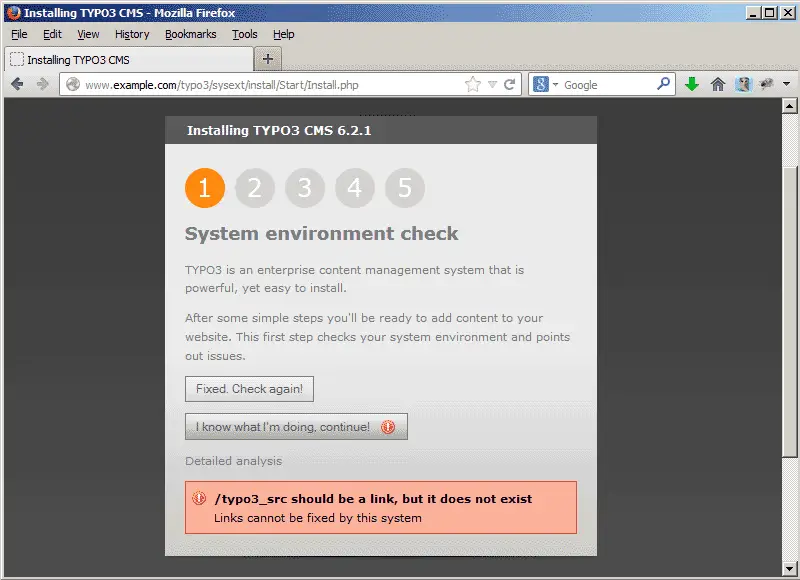The width and height of the screenshot is (800, 580).
Task: Click the 'Installing TYPO3 CMS 6.2.1' header
Action: (279, 130)
